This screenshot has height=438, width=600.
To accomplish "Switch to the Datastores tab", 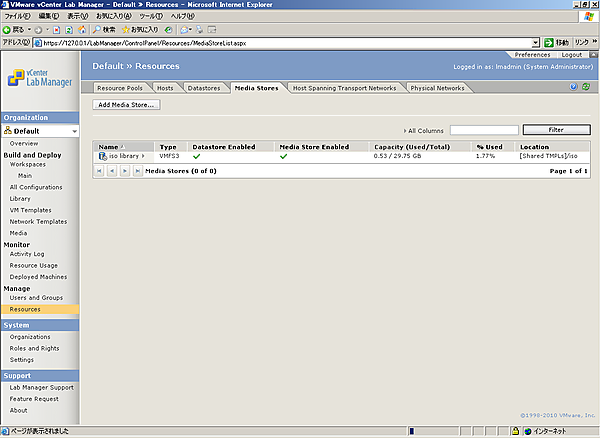I will click(x=204, y=88).
